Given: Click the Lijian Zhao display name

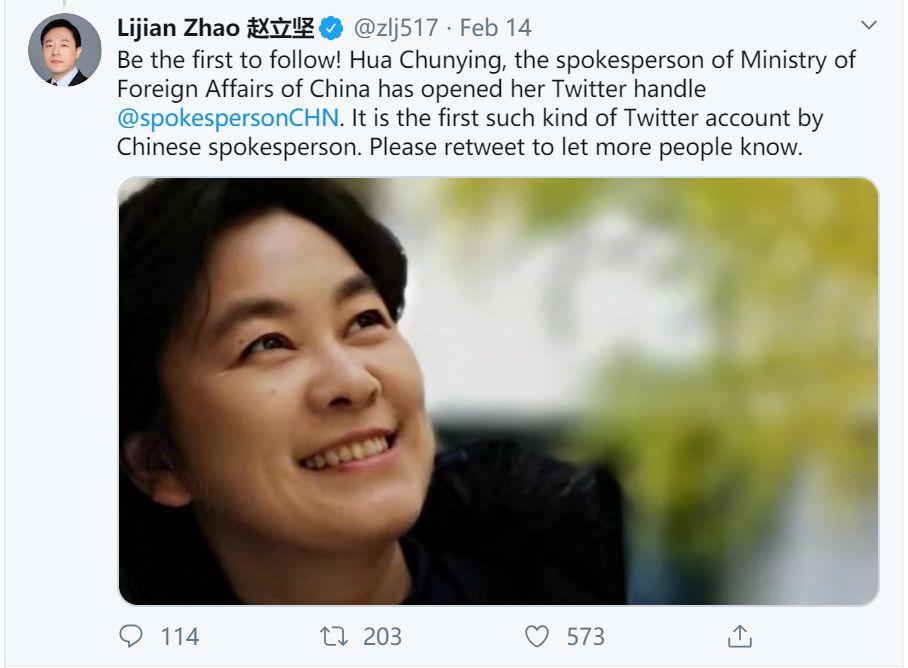Looking at the screenshot, I should [x=179, y=27].
